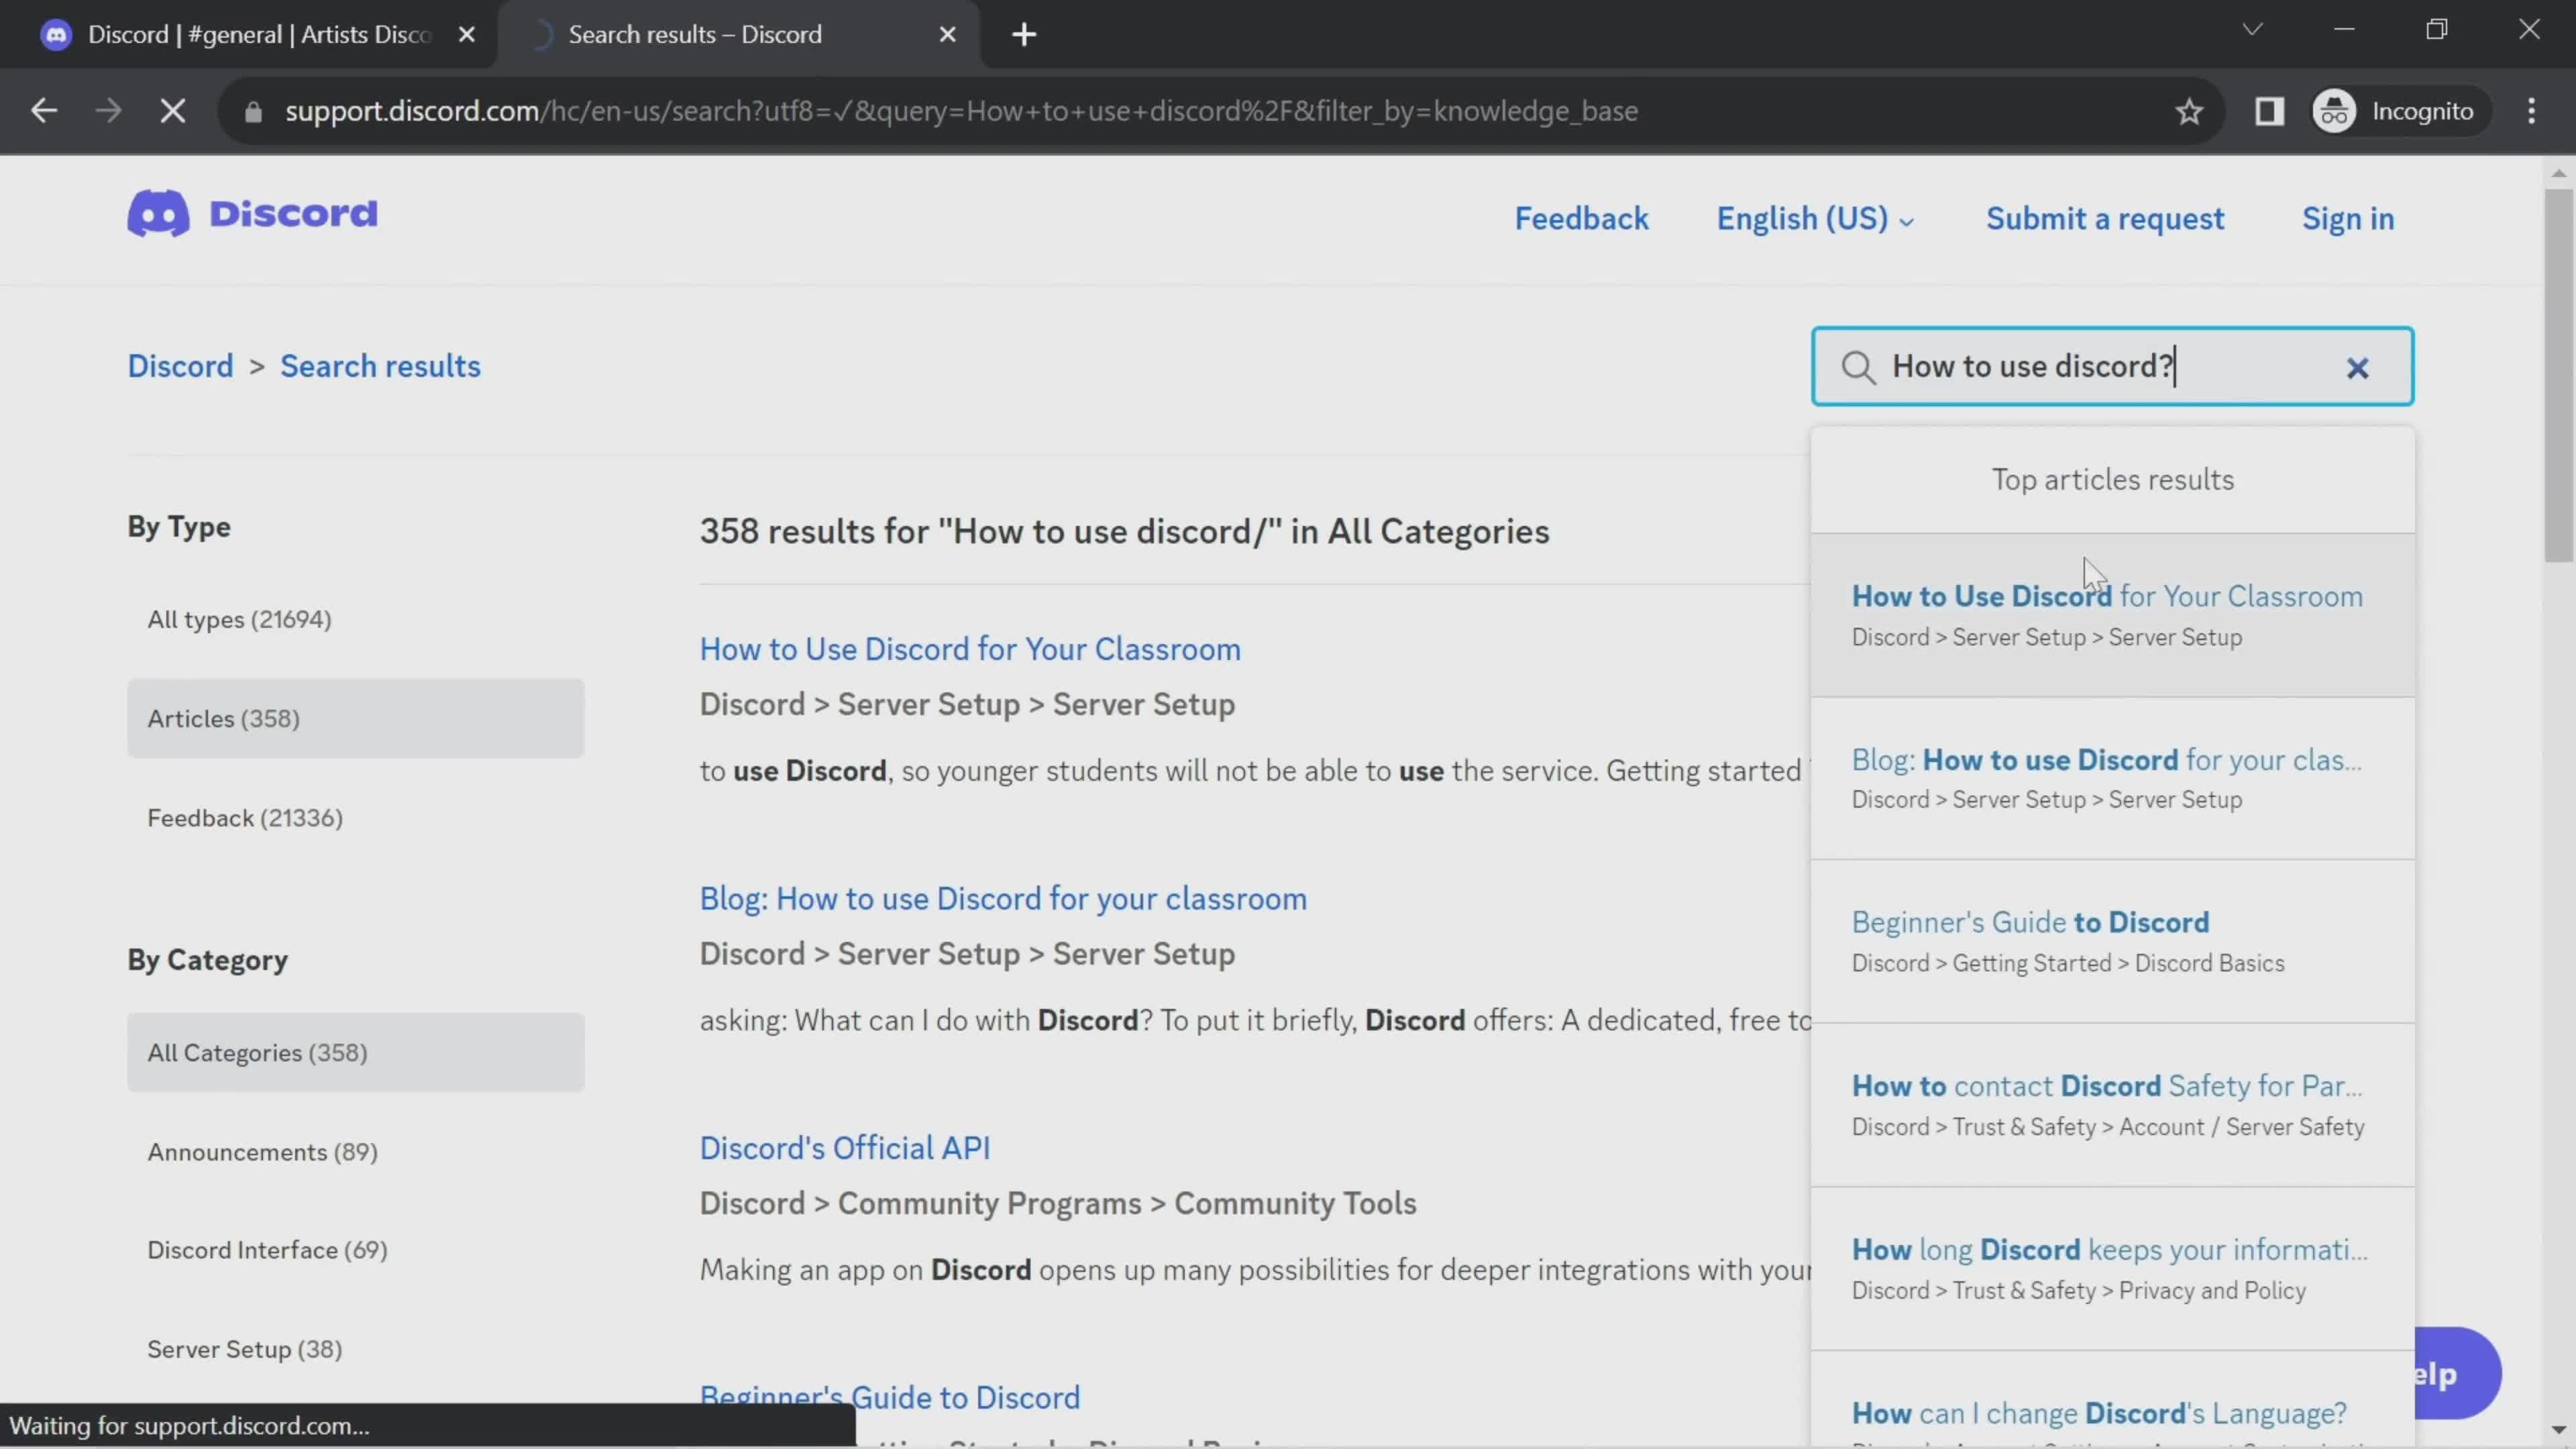Viewport: 2576px width, 1449px height.
Task: Close the Discord #general tab
Action: tap(466, 34)
